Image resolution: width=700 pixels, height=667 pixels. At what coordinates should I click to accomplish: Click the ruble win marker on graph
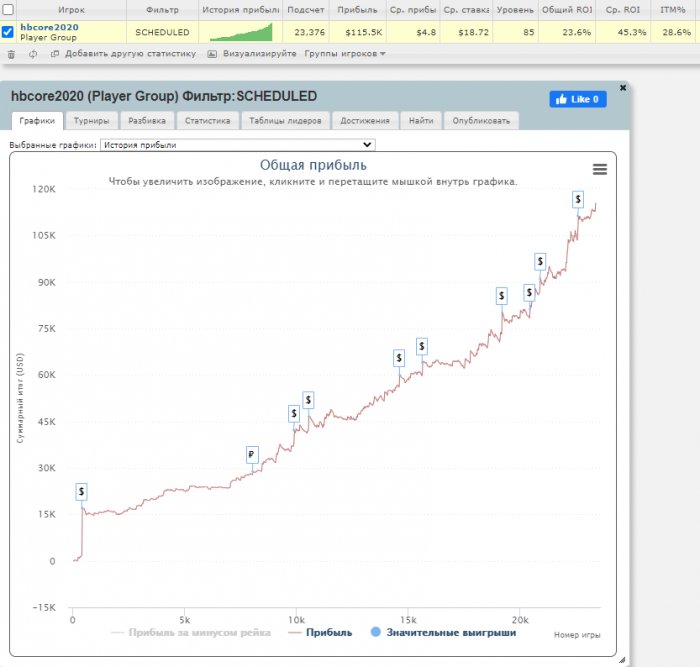click(252, 455)
